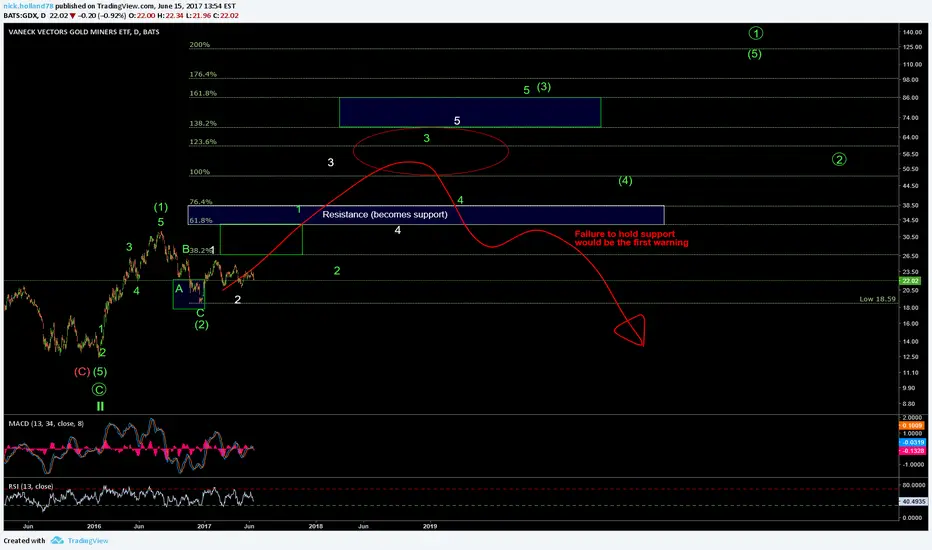This screenshot has width=932, height=550.
Task: Click the 110.00 price axis value
Action: pyautogui.click(x=911, y=64)
